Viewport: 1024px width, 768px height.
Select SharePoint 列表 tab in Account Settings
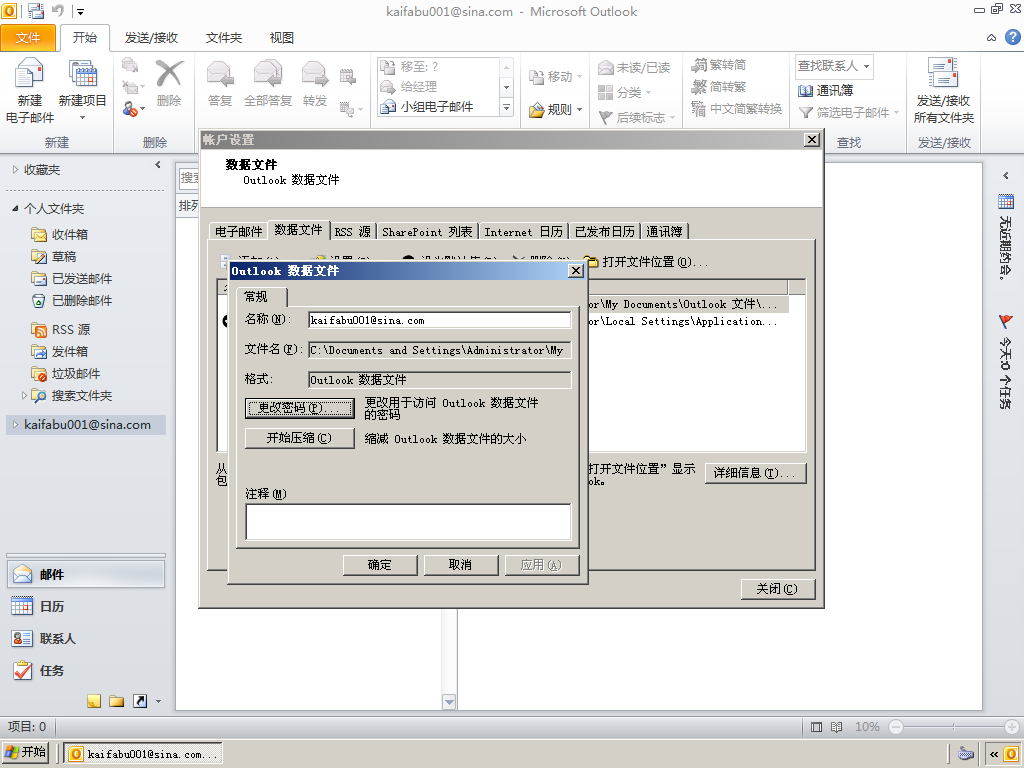[427, 232]
